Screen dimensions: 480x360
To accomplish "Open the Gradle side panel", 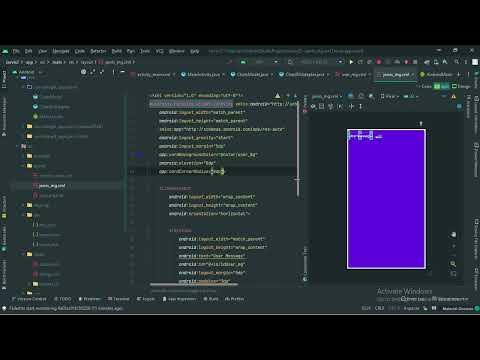I will pyautogui.click(x=476, y=80).
